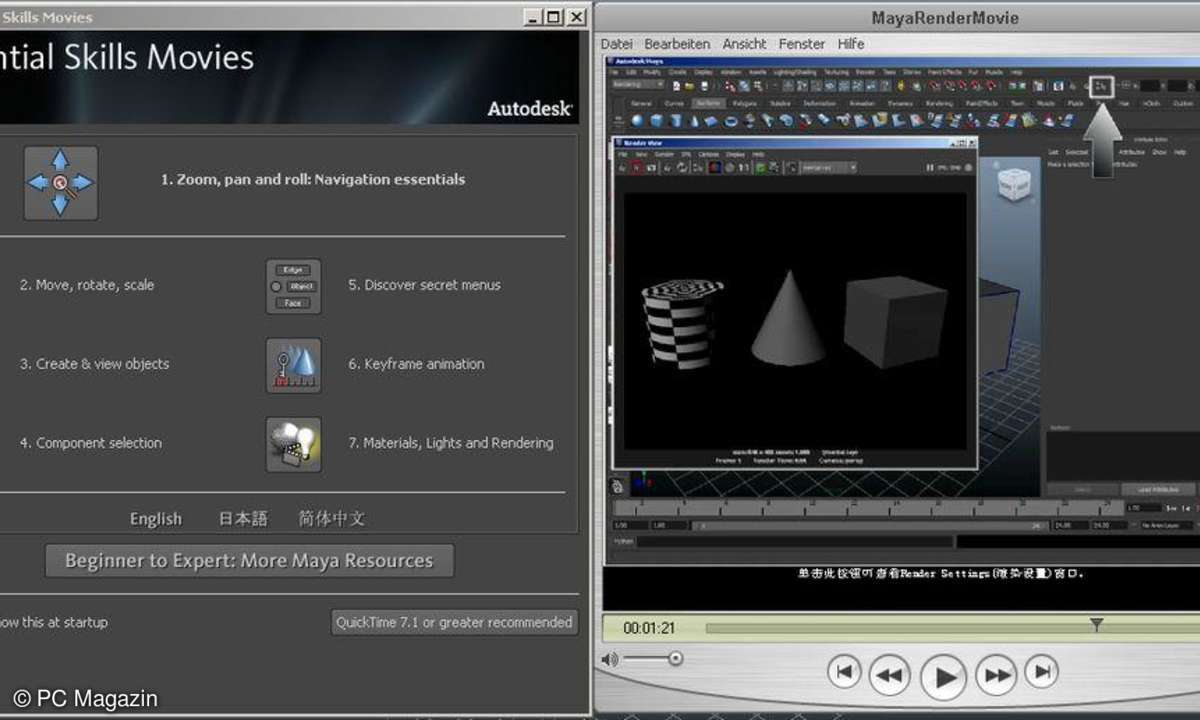Screen dimensions: 1200x720
Task: Close the Skills Movies window
Action: pos(576,17)
